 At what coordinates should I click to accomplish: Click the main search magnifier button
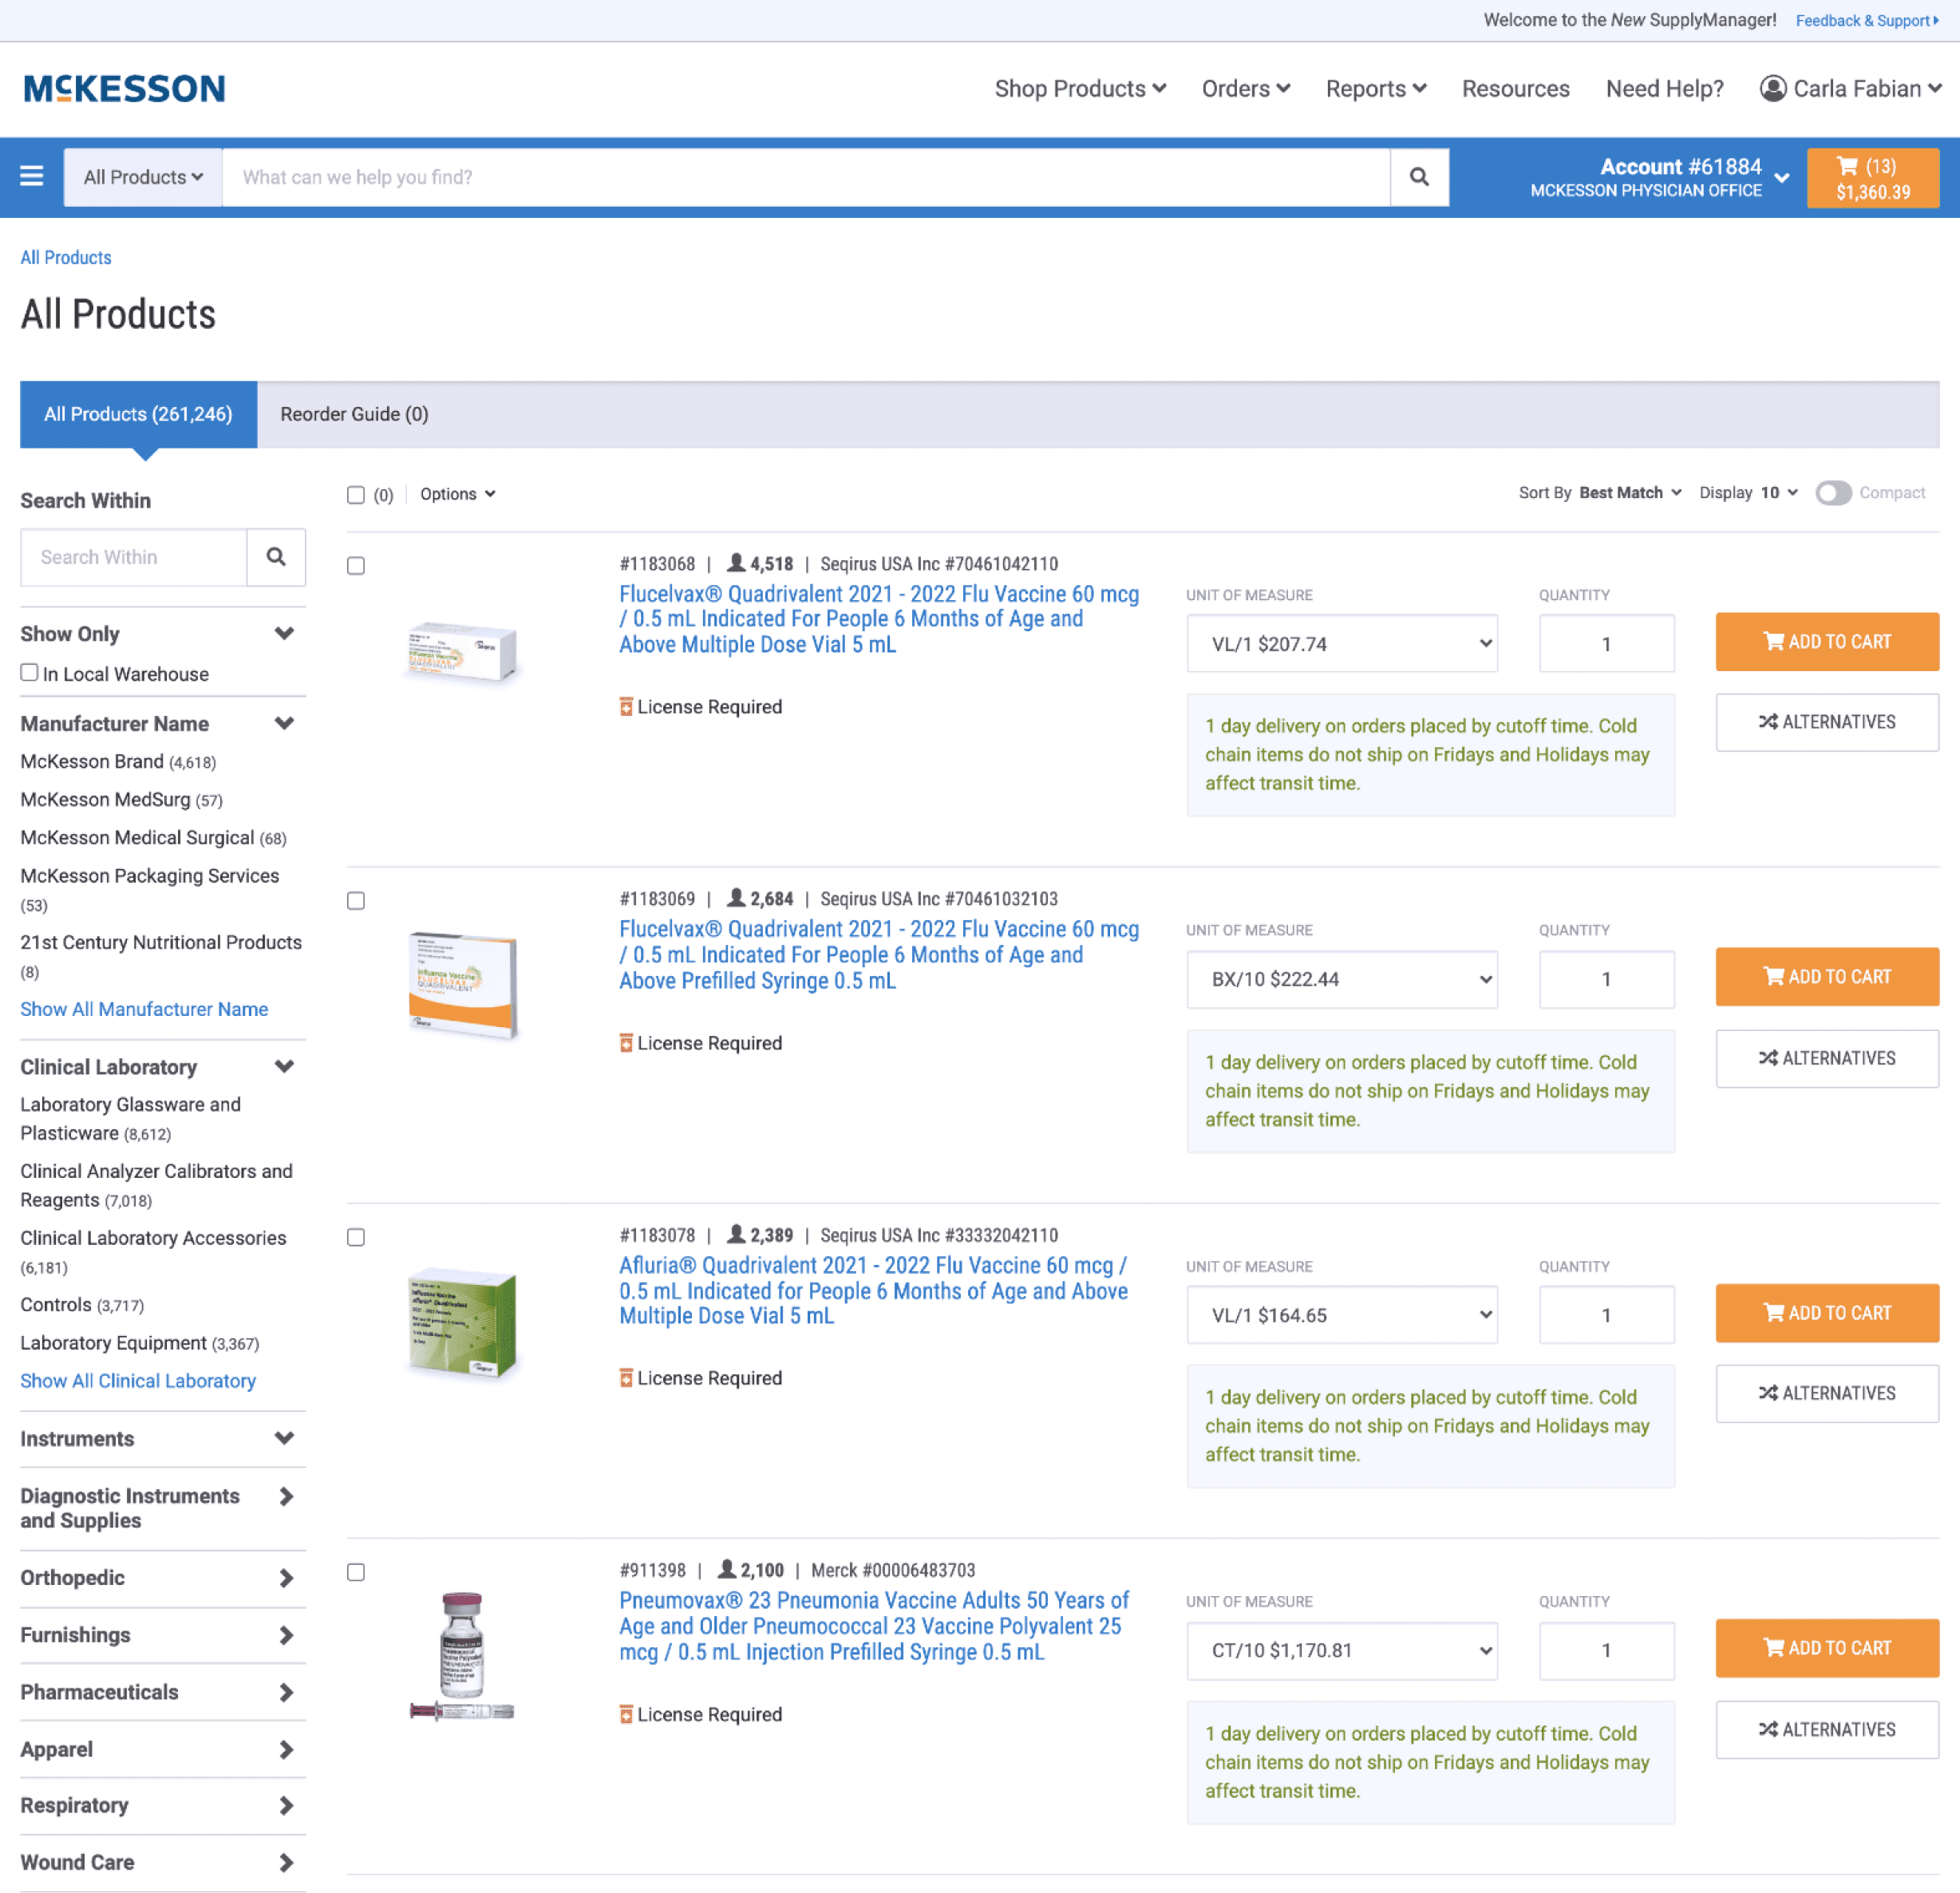point(1418,177)
